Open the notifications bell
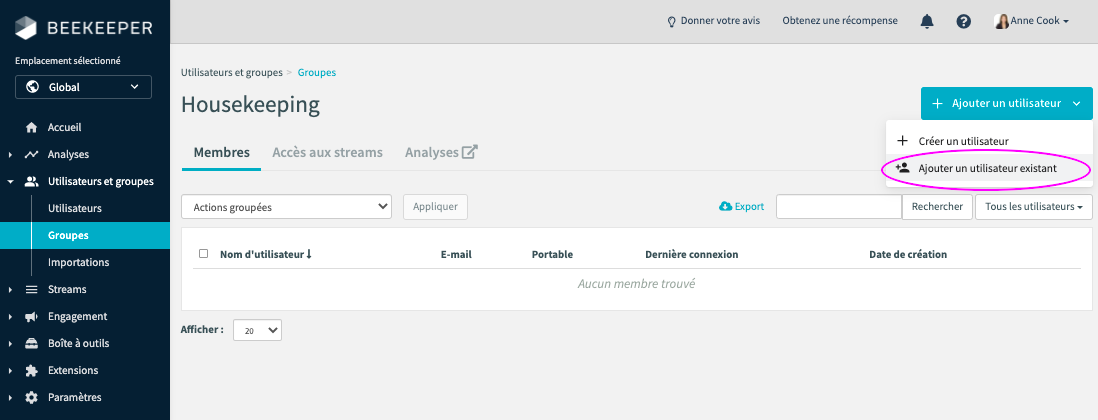This screenshot has width=1098, height=420. (927, 22)
